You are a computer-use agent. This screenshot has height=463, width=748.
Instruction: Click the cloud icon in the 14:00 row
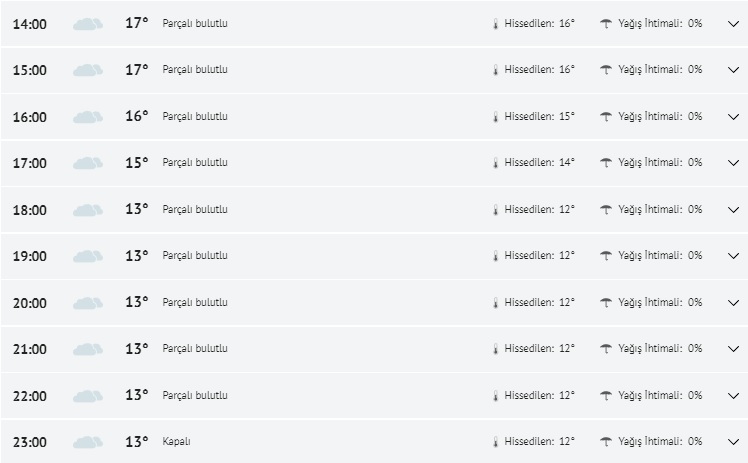pyautogui.click(x=88, y=24)
